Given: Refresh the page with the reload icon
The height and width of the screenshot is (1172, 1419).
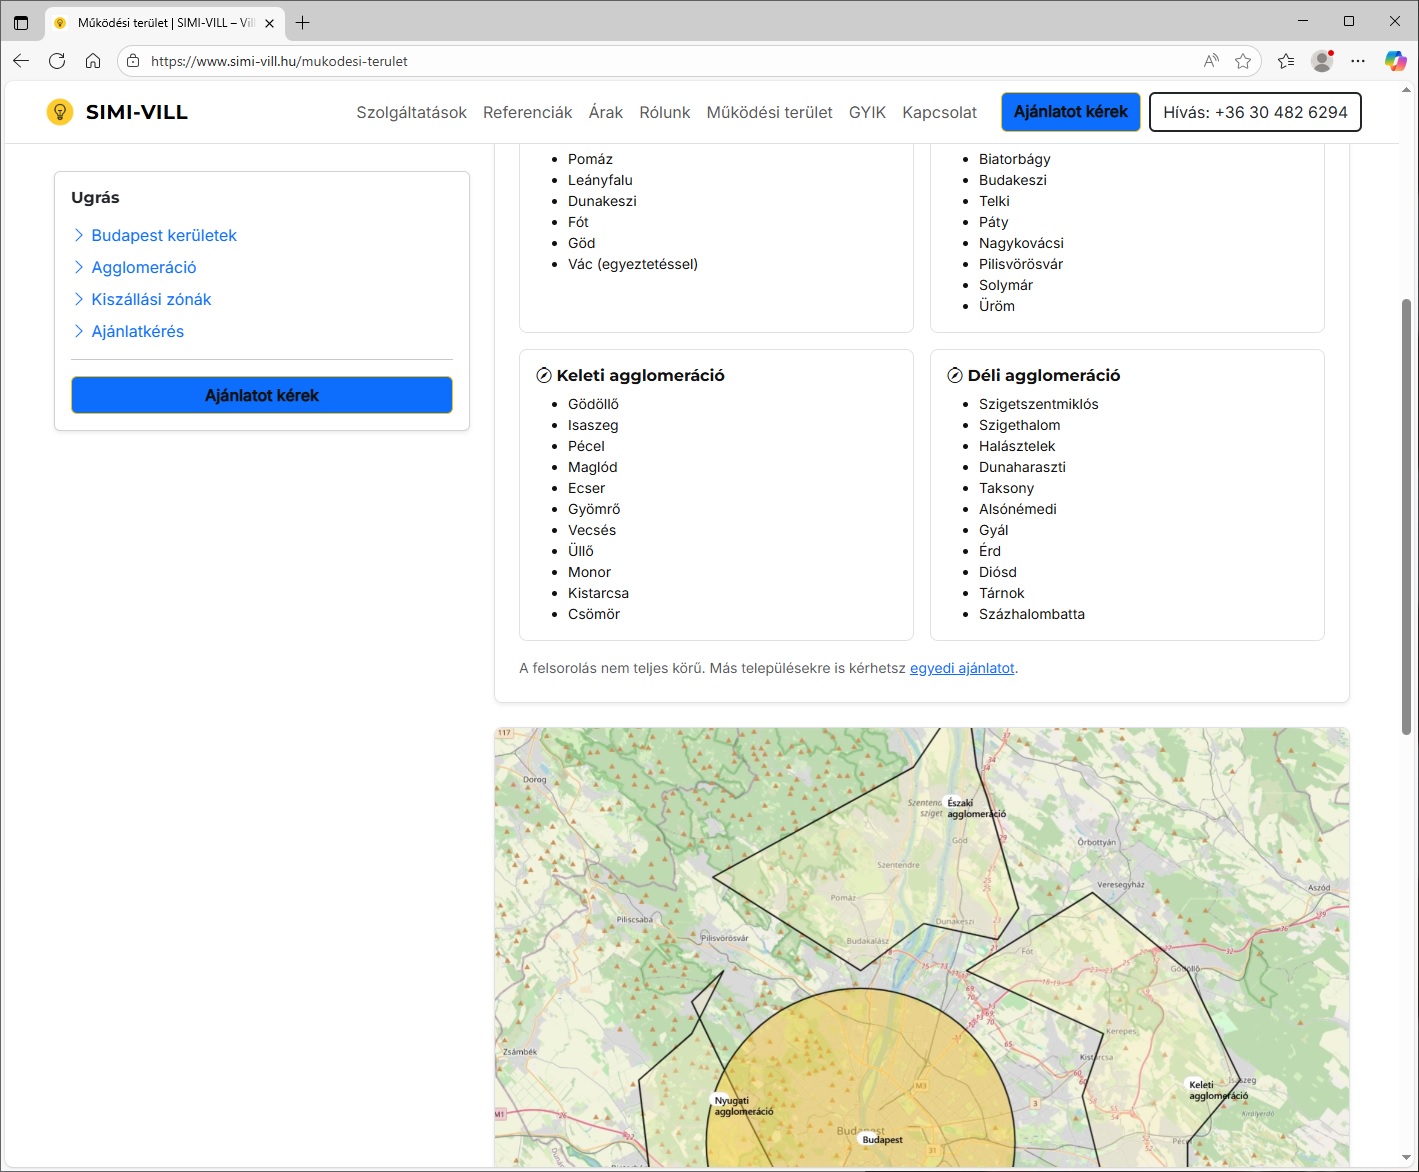Looking at the screenshot, I should click(57, 61).
